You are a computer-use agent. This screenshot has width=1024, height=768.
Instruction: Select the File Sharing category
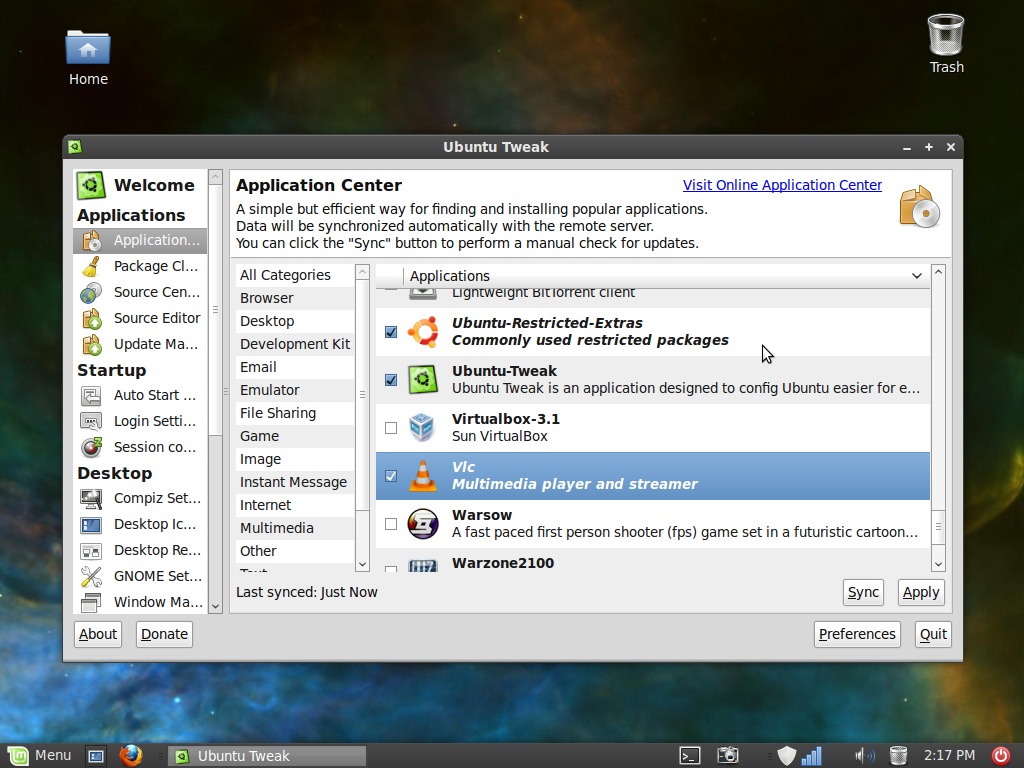pyautogui.click(x=295, y=413)
